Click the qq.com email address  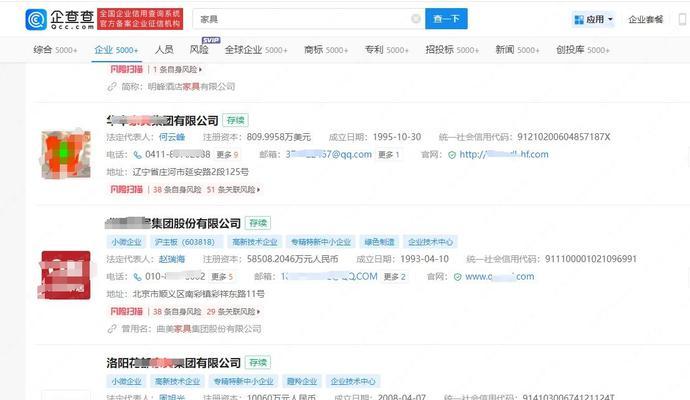coord(329,154)
